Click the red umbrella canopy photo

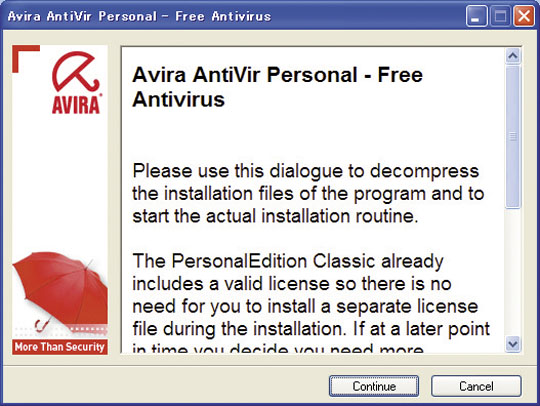coord(60,288)
